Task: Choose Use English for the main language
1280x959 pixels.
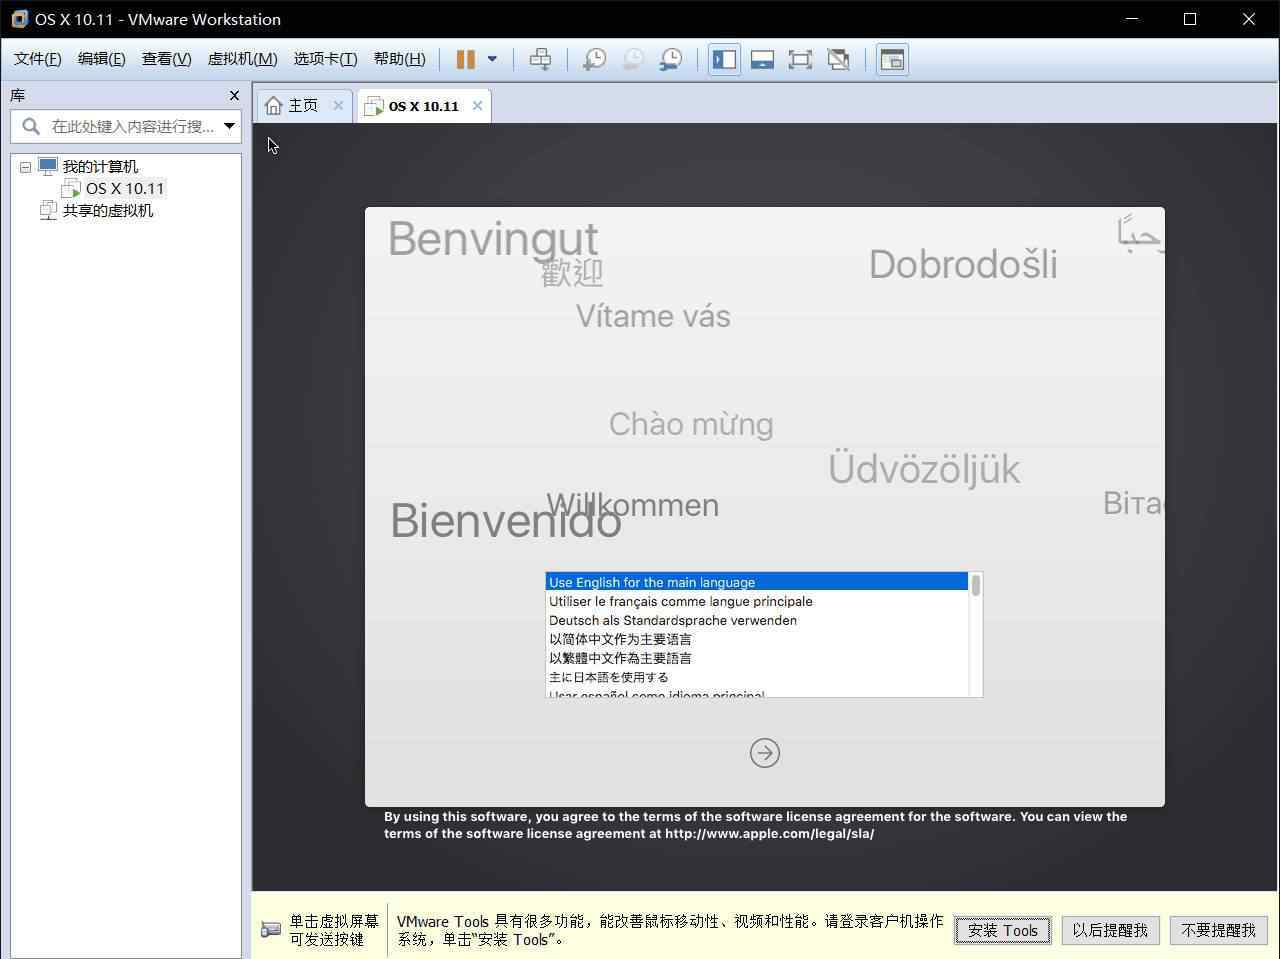Action: pyautogui.click(x=757, y=582)
